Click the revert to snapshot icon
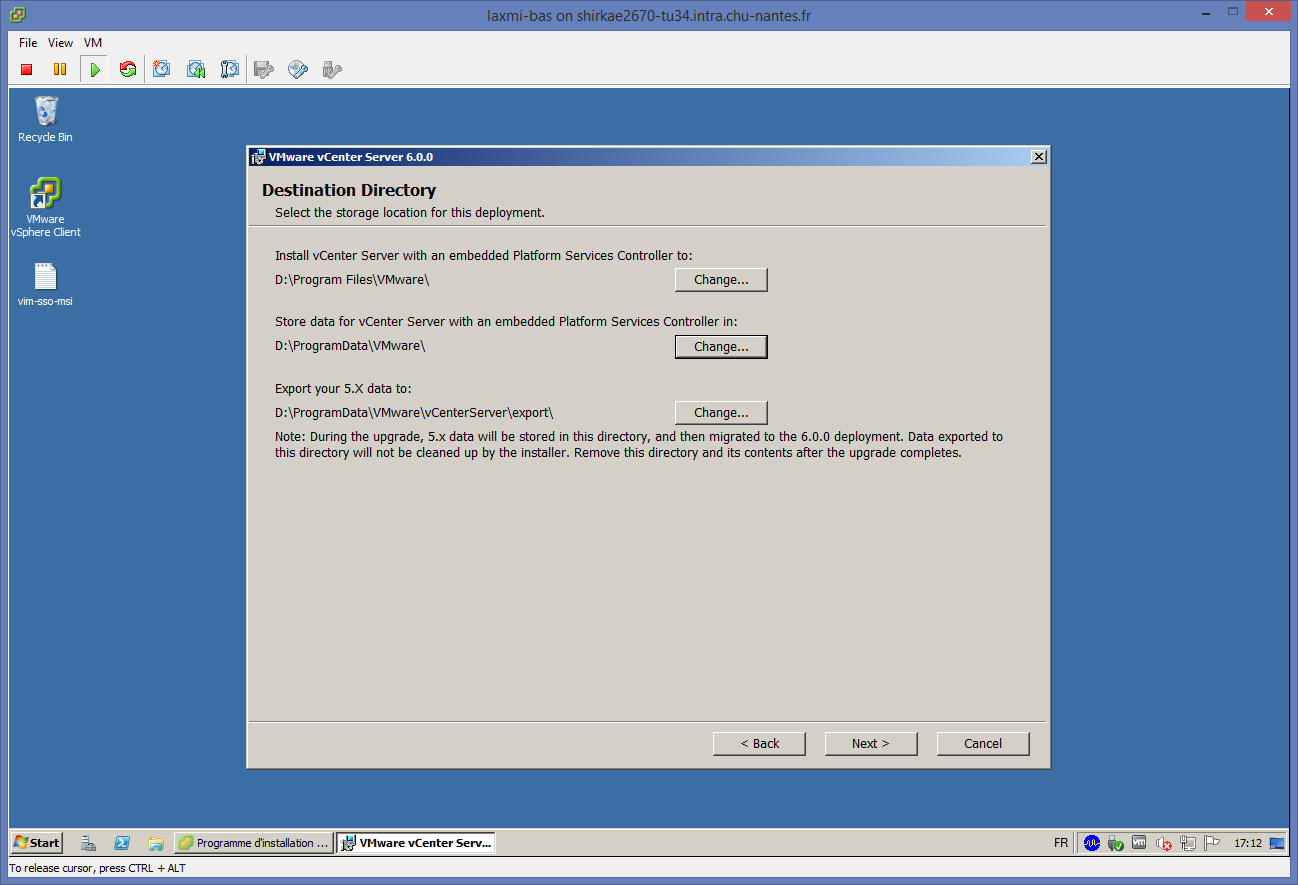 (196, 69)
